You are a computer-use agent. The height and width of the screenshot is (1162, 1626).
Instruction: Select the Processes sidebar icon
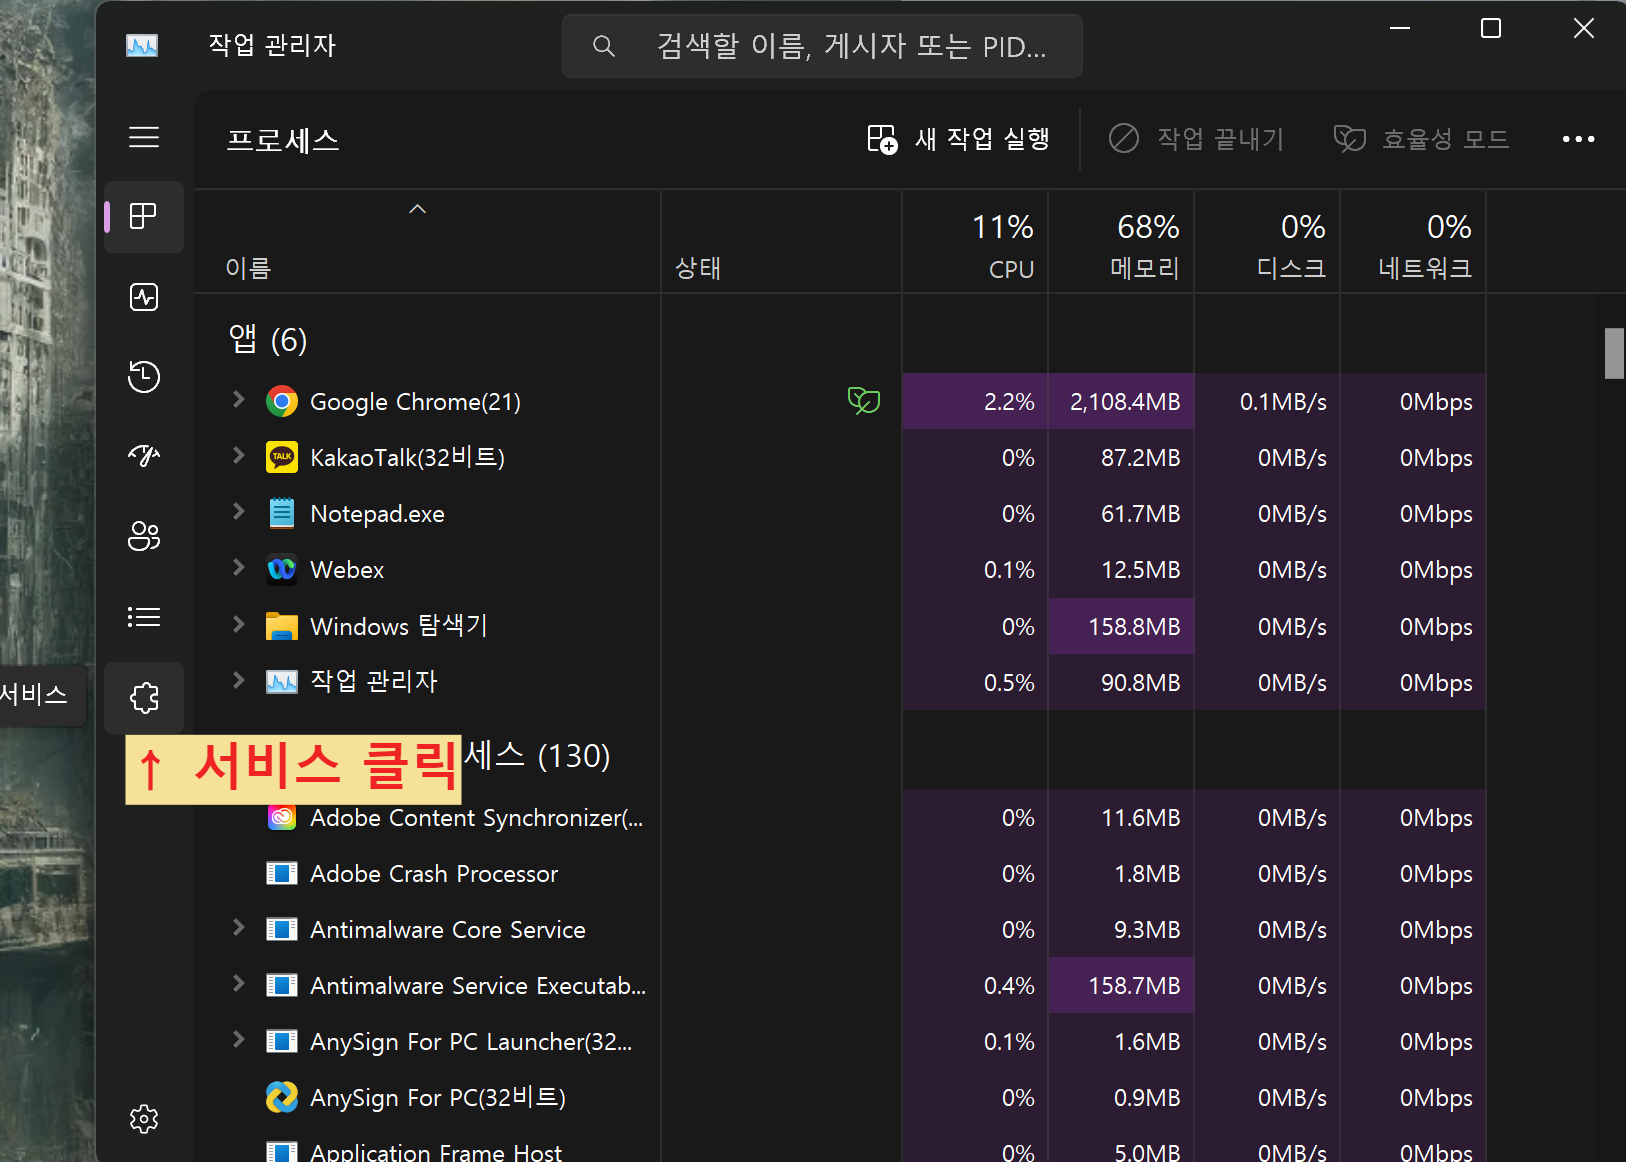coord(144,216)
